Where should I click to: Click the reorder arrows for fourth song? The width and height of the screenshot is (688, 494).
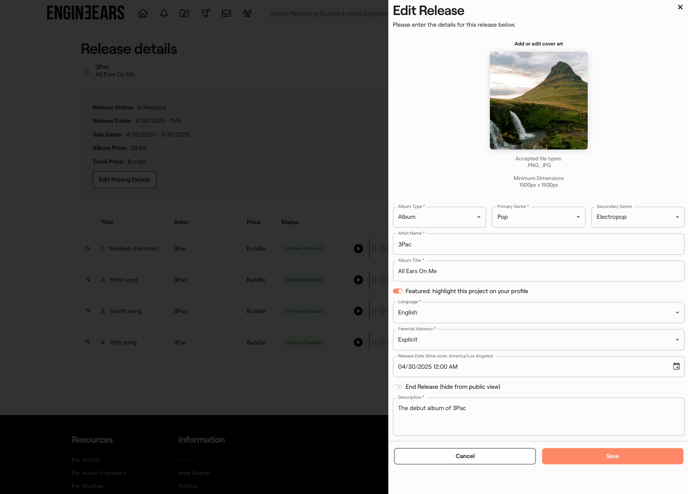point(88,311)
